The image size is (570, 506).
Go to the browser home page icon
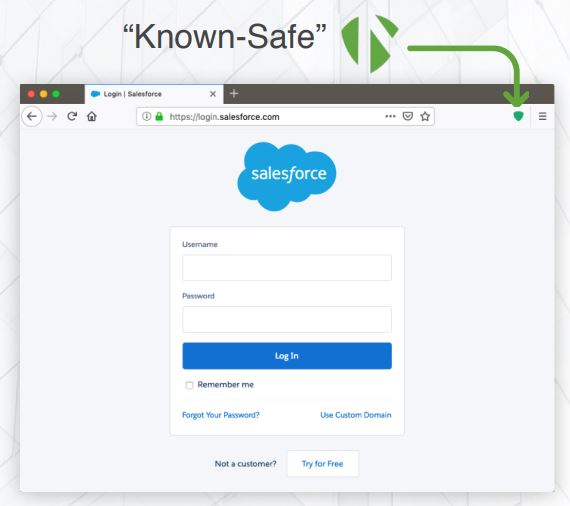click(92, 116)
